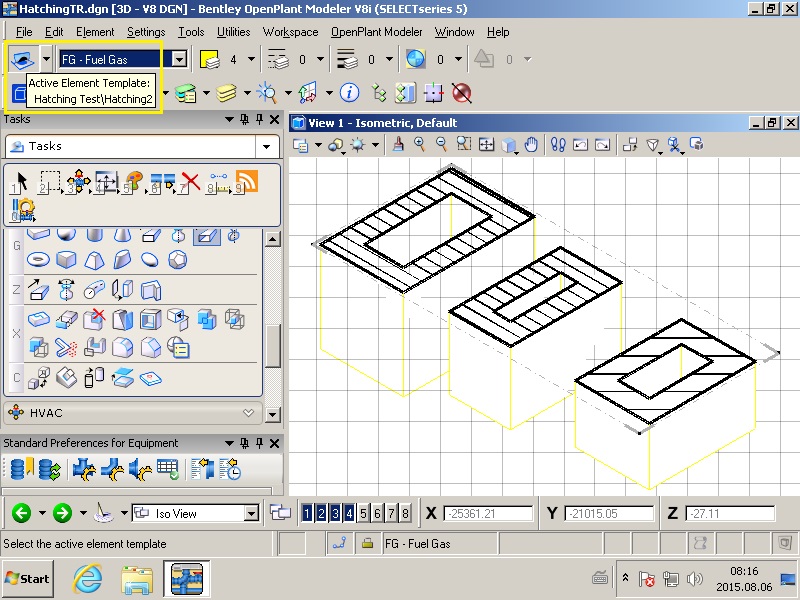
Task: Expand the active element template dropdown arrow
Action: [46, 59]
